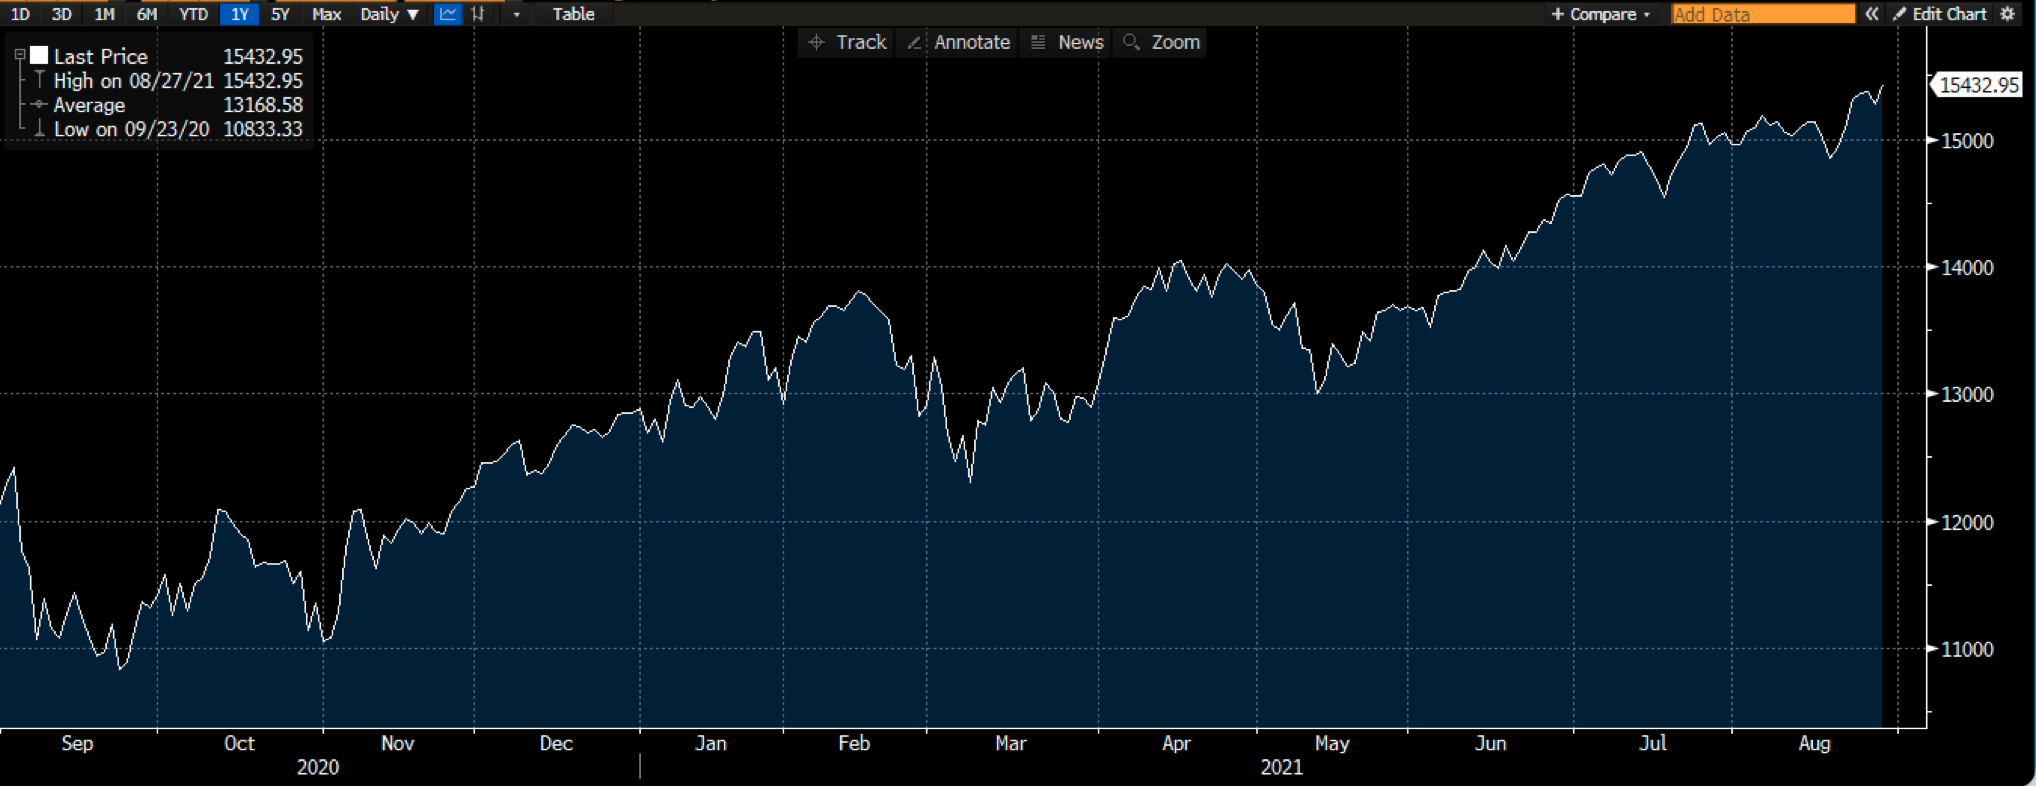Select the YTD time range

point(193,14)
